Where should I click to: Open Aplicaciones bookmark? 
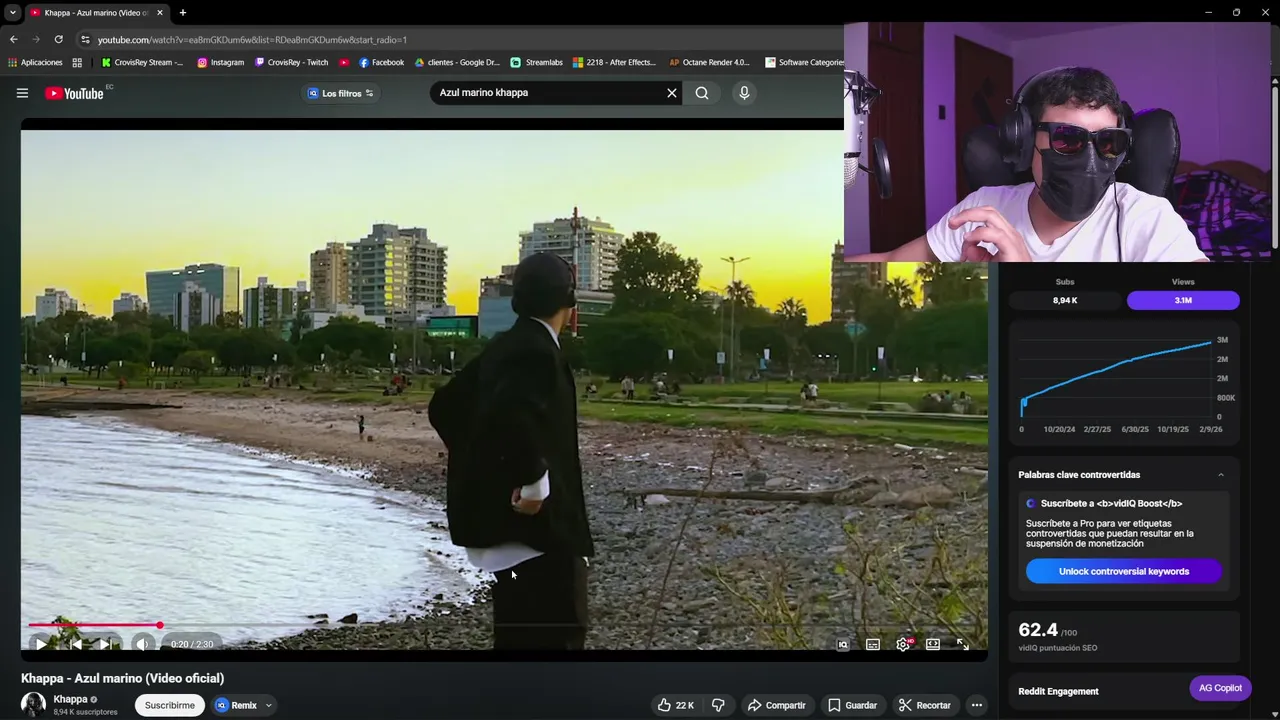[x=35, y=62]
